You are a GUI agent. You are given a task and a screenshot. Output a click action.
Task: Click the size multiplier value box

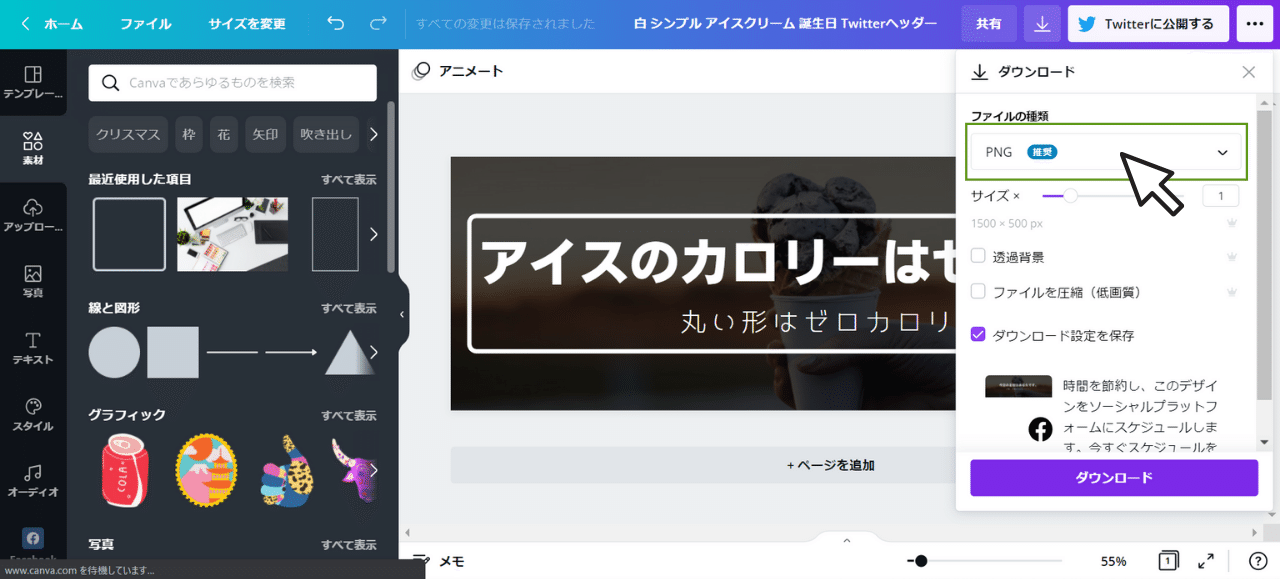1221,196
